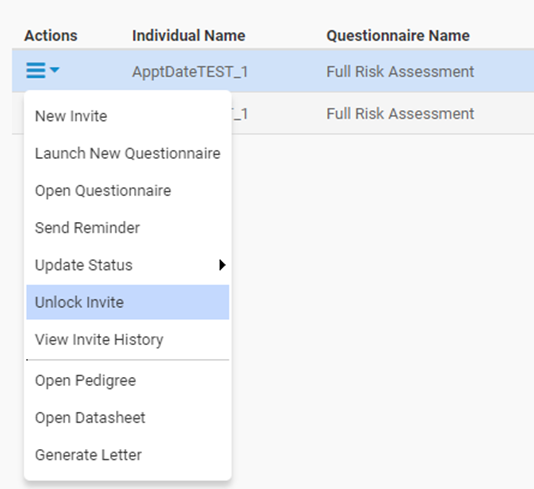Open Pedigree from the menu
The image size is (534, 489).
128,380
